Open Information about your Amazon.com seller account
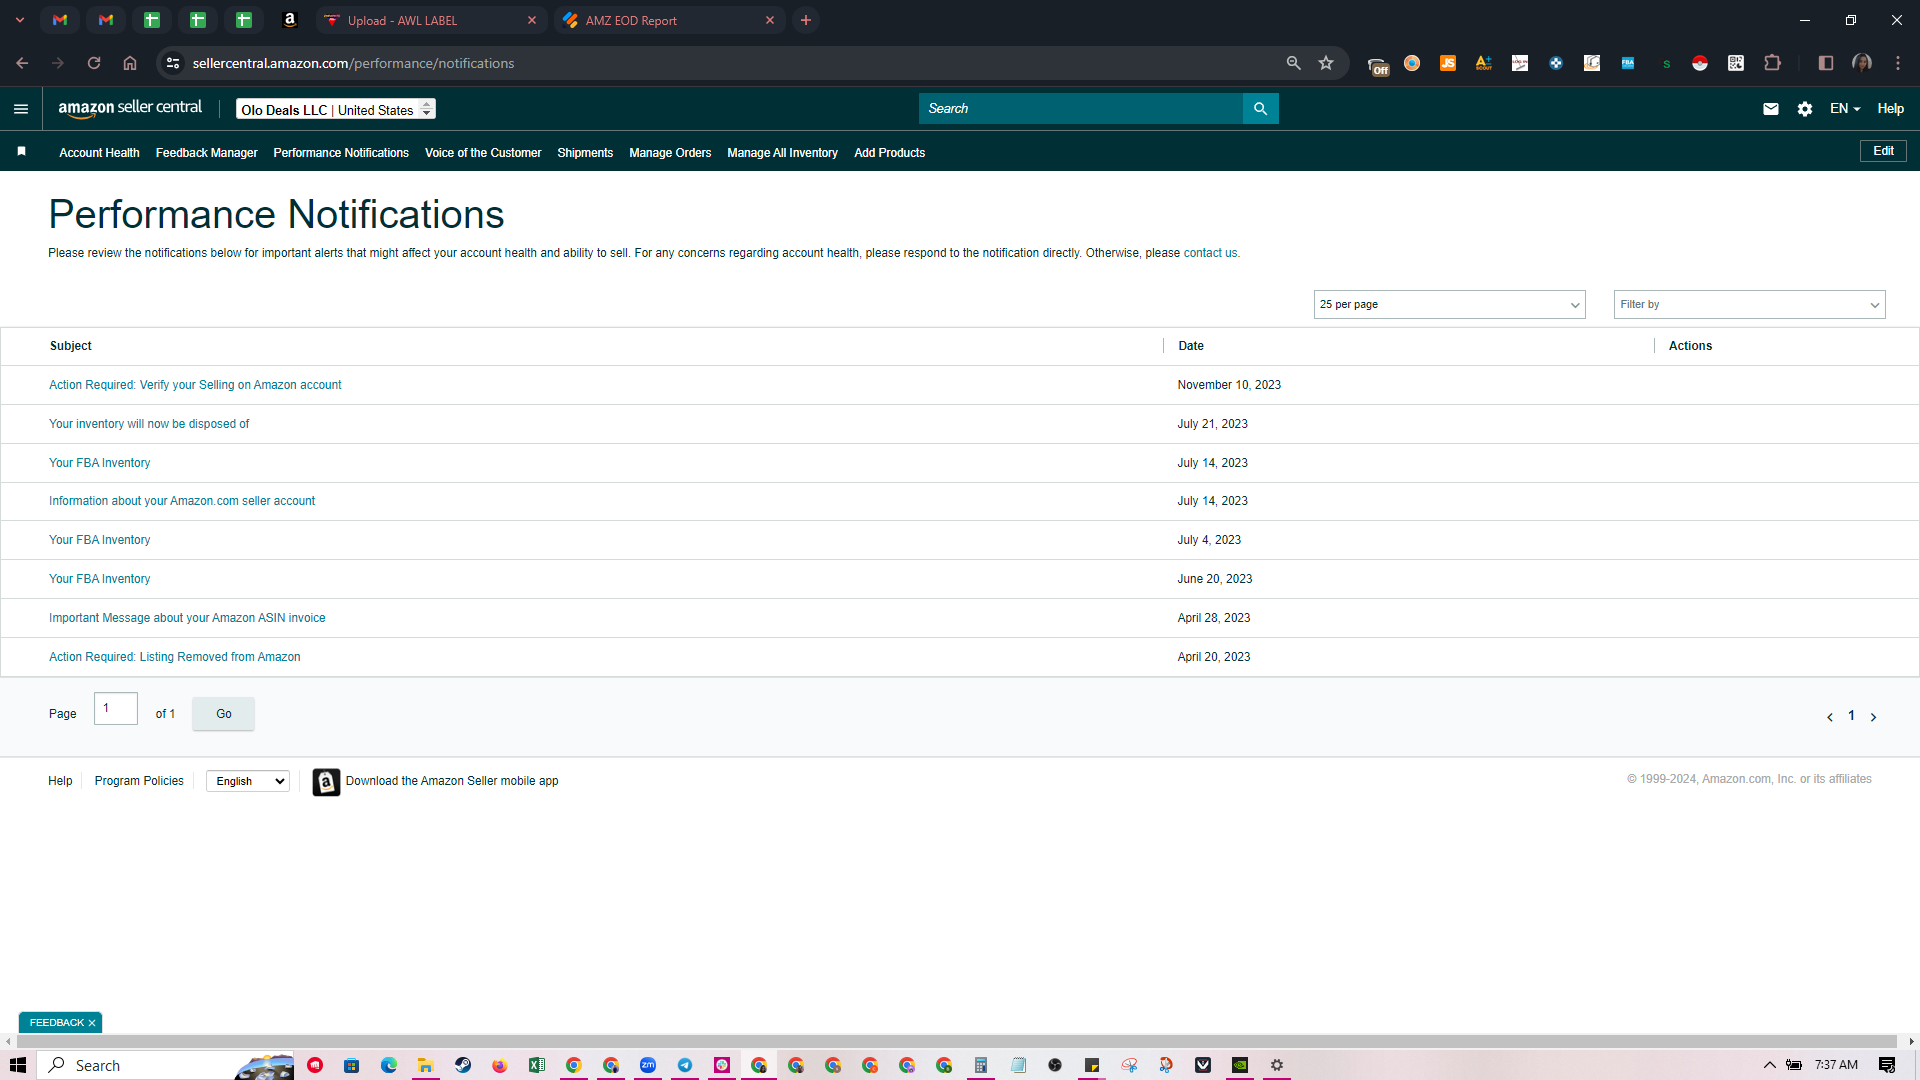 click(182, 501)
